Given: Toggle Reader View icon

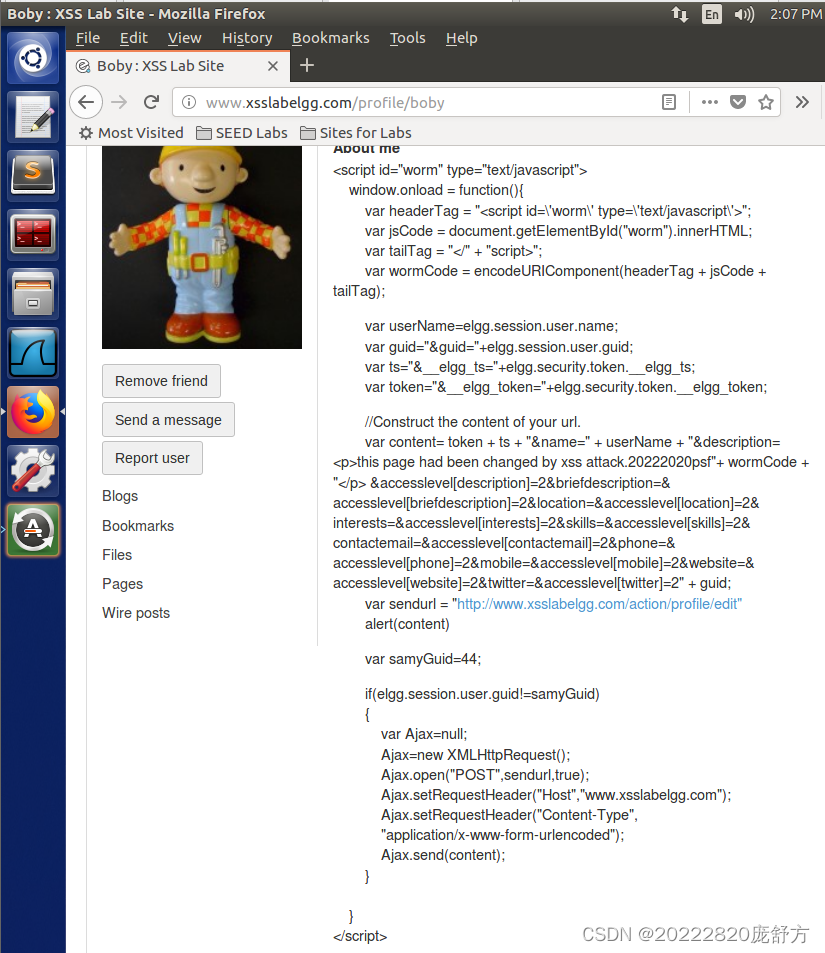Looking at the screenshot, I should 669,102.
